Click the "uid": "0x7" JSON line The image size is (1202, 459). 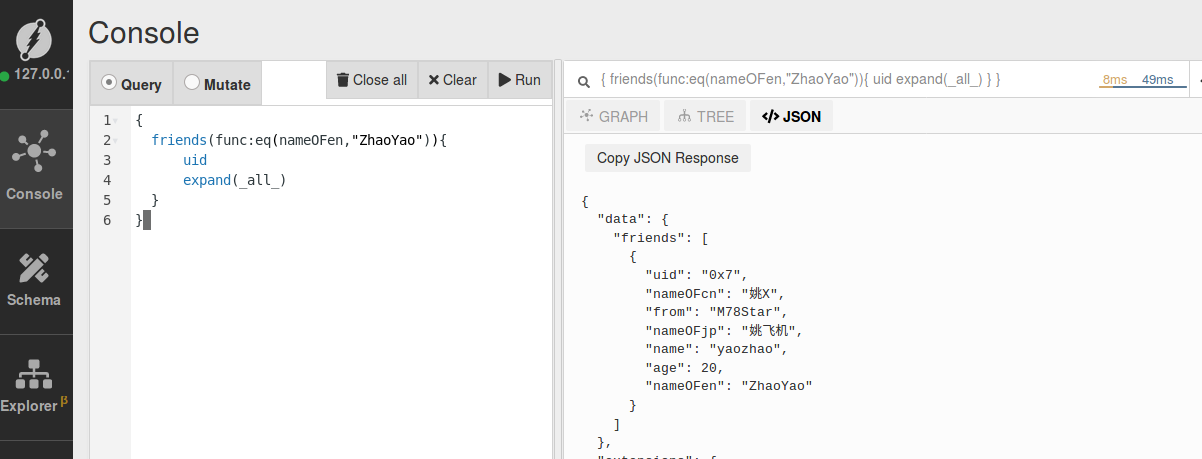coord(696,274)
